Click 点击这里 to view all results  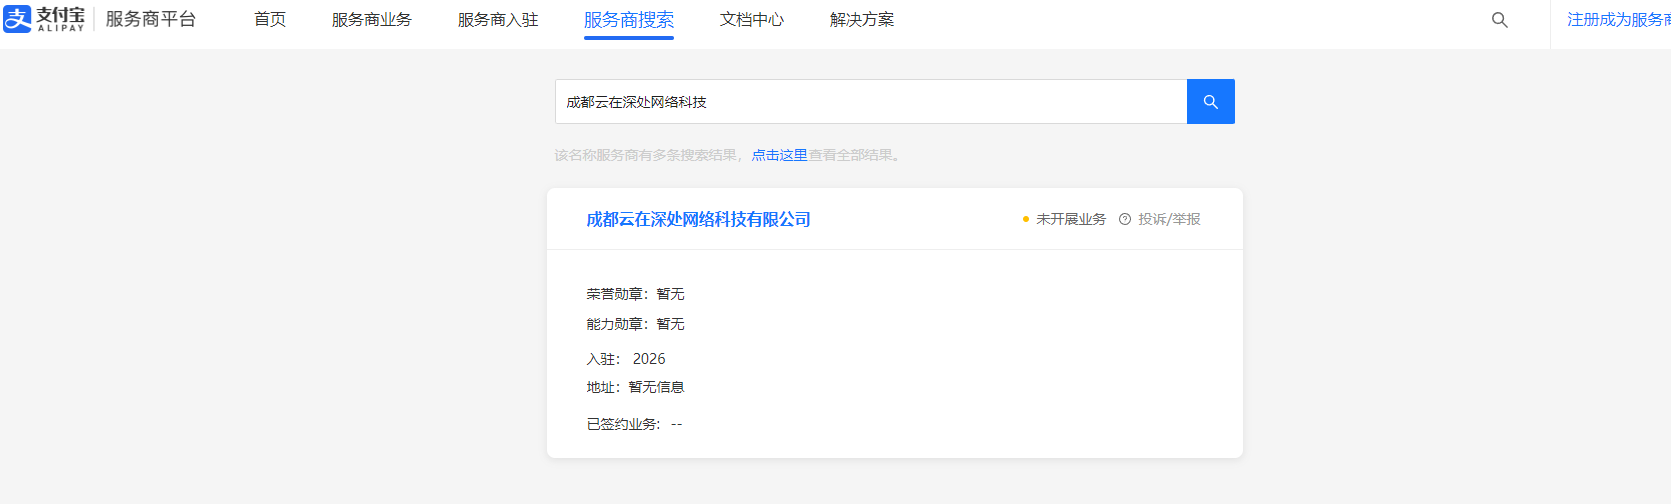click(x=779, y=155)
